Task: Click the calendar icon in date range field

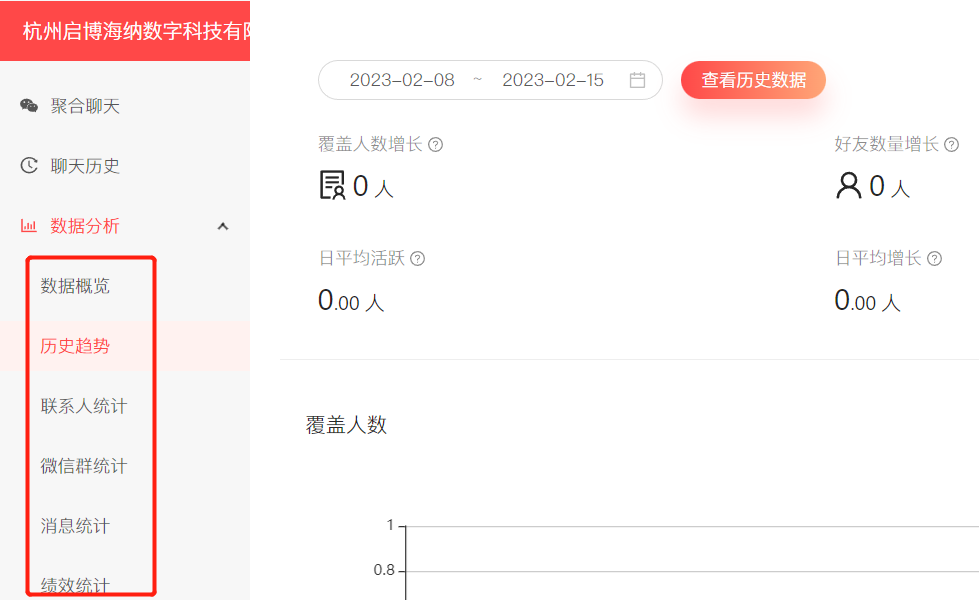Action: pyautogui.click(x=637, y=80)
